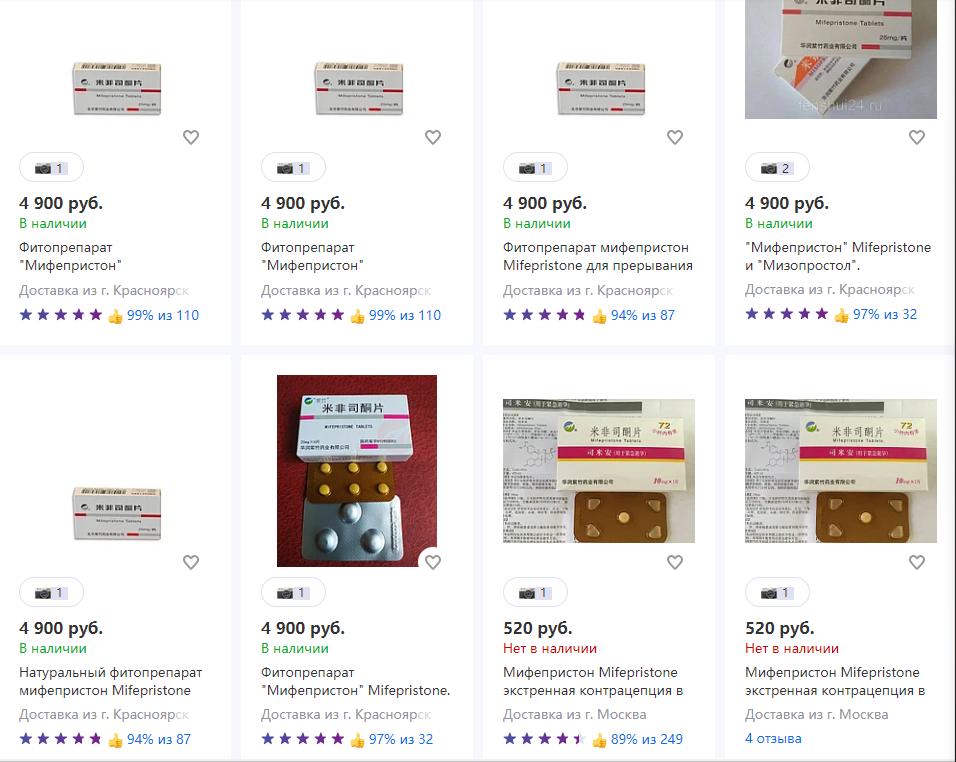
Task: Favorite the first Фитопрепарат Мифепристон listing
Action: point(191,137)
